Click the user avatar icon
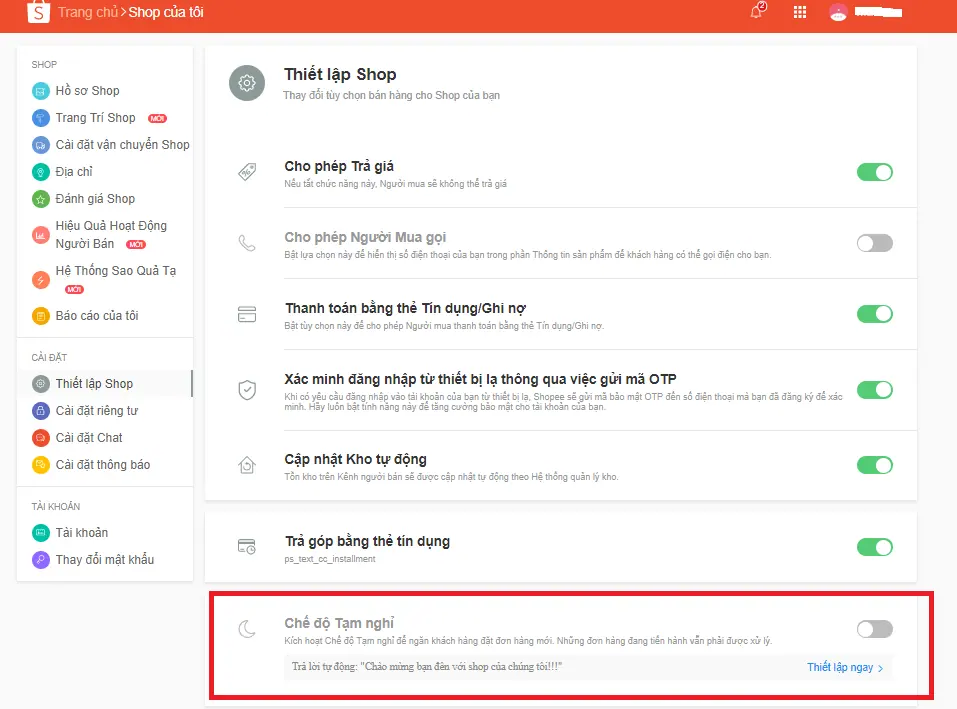 838,12
